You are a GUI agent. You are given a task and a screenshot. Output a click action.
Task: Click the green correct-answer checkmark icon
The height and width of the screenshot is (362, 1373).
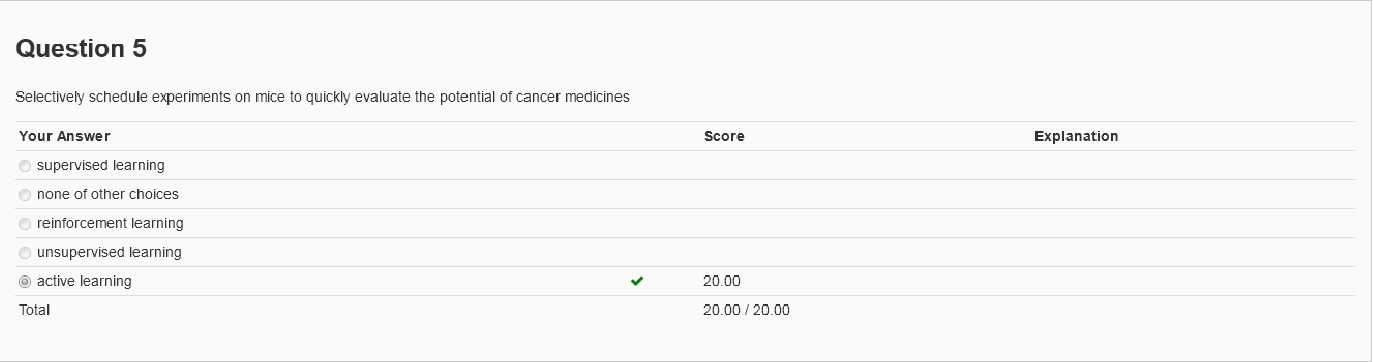click(x=637, y=282)
